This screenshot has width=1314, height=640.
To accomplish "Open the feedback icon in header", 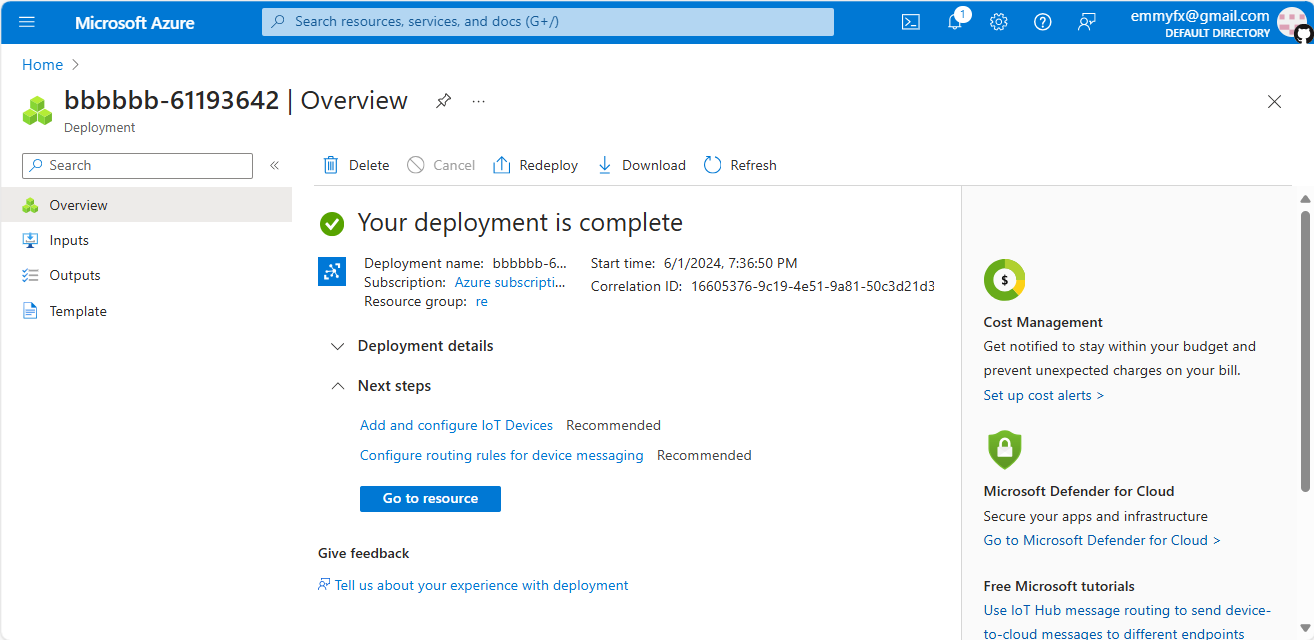I will pos(1086,22).
